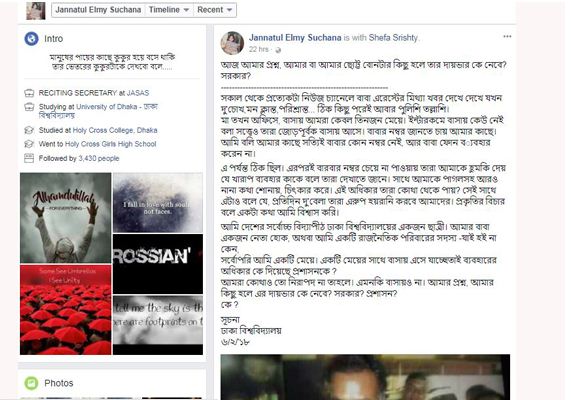Image resolution: width=571 pixels, height=400 pixels.
Task: Click the post author's profile picture
Action: click(x=232, y=43)
